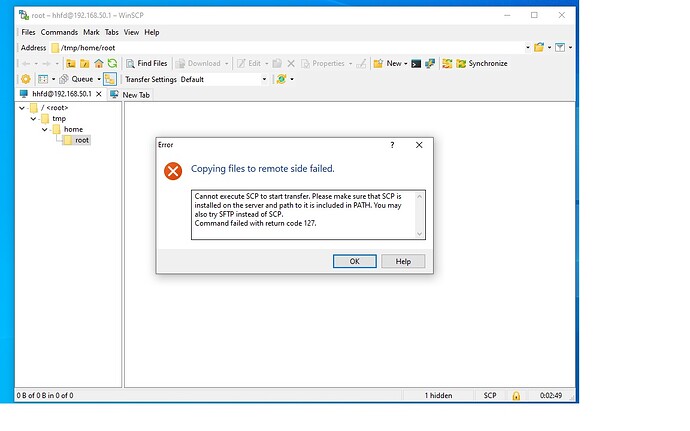Viewport: 690px width, 431px height.
Task: Open the Files menu
Action: [28, 32]
